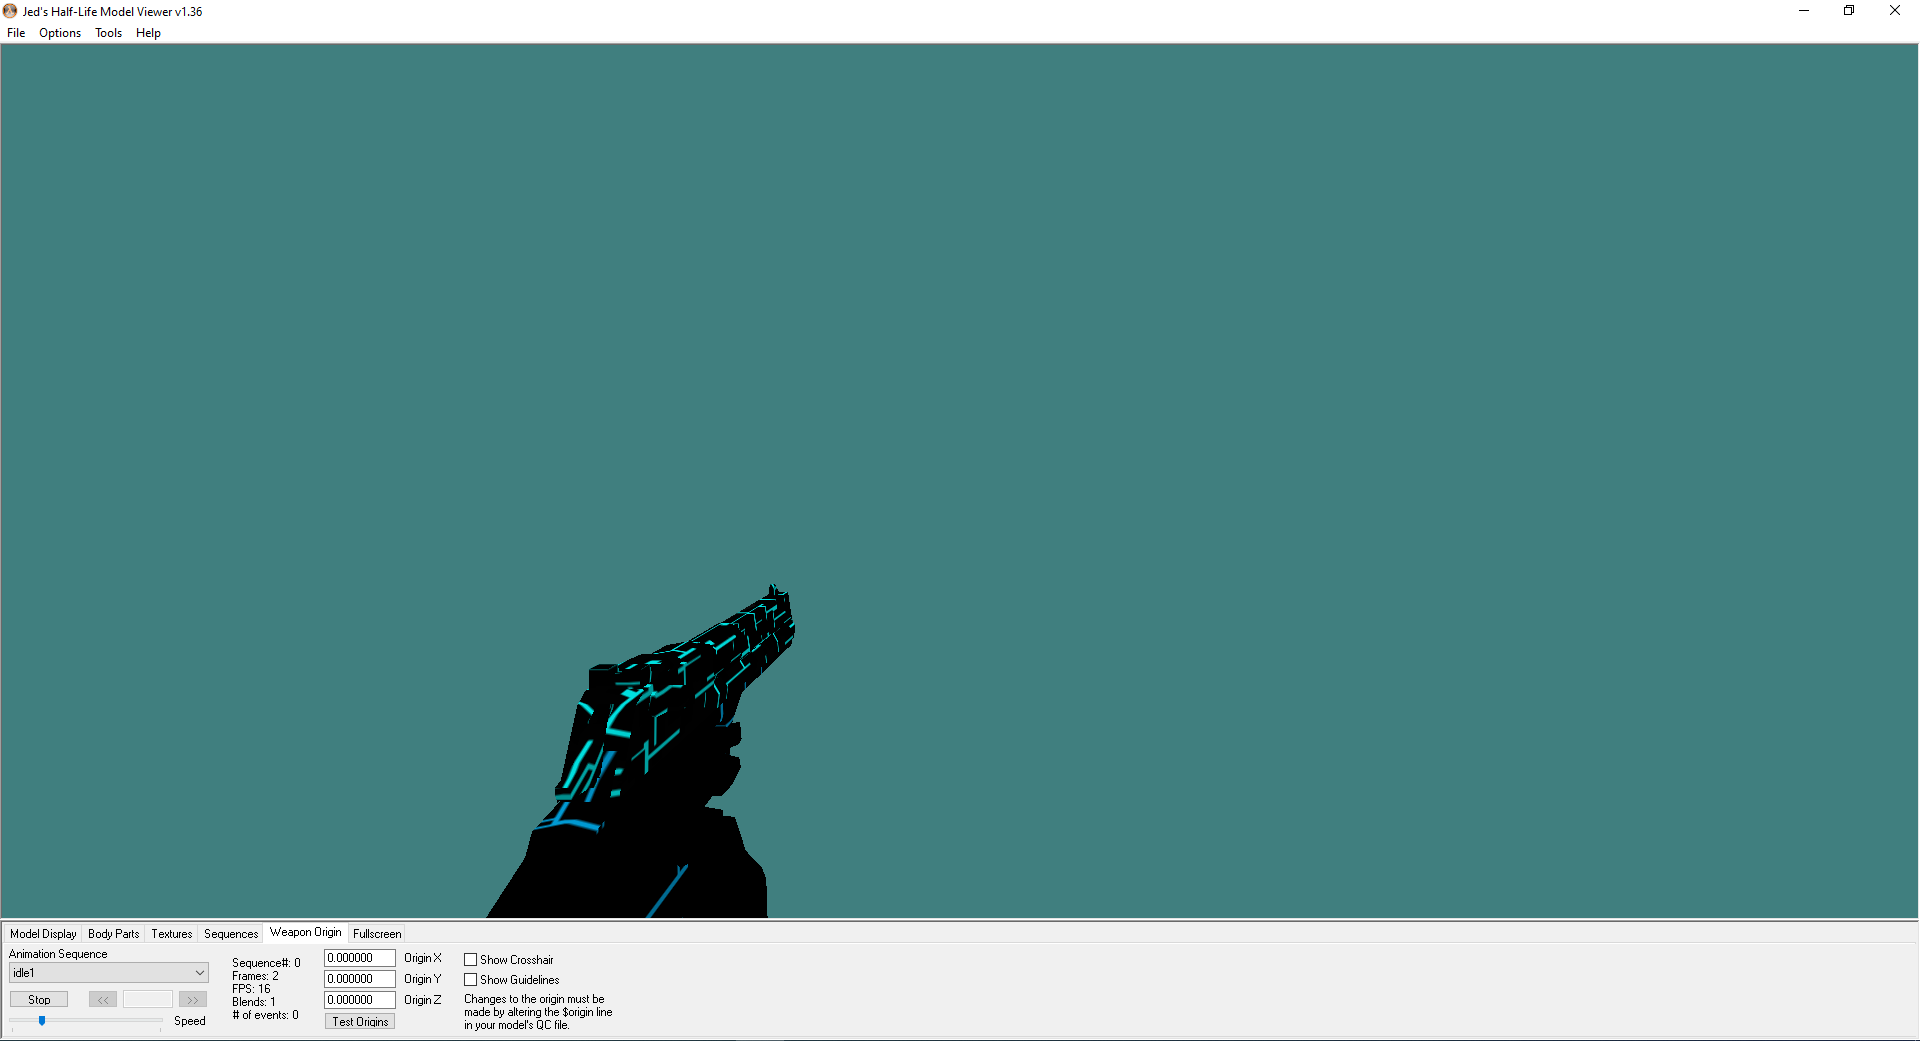Enable the Show Crosshair checkbox
This screenshot has width=1920, height=1041.
click(x=470, y=960)
